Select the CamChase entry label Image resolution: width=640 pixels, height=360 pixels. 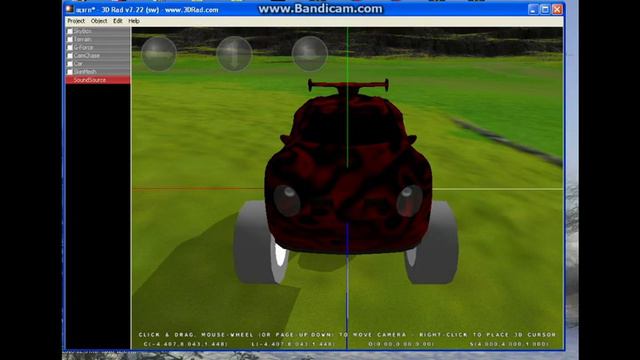pos(87,56)
